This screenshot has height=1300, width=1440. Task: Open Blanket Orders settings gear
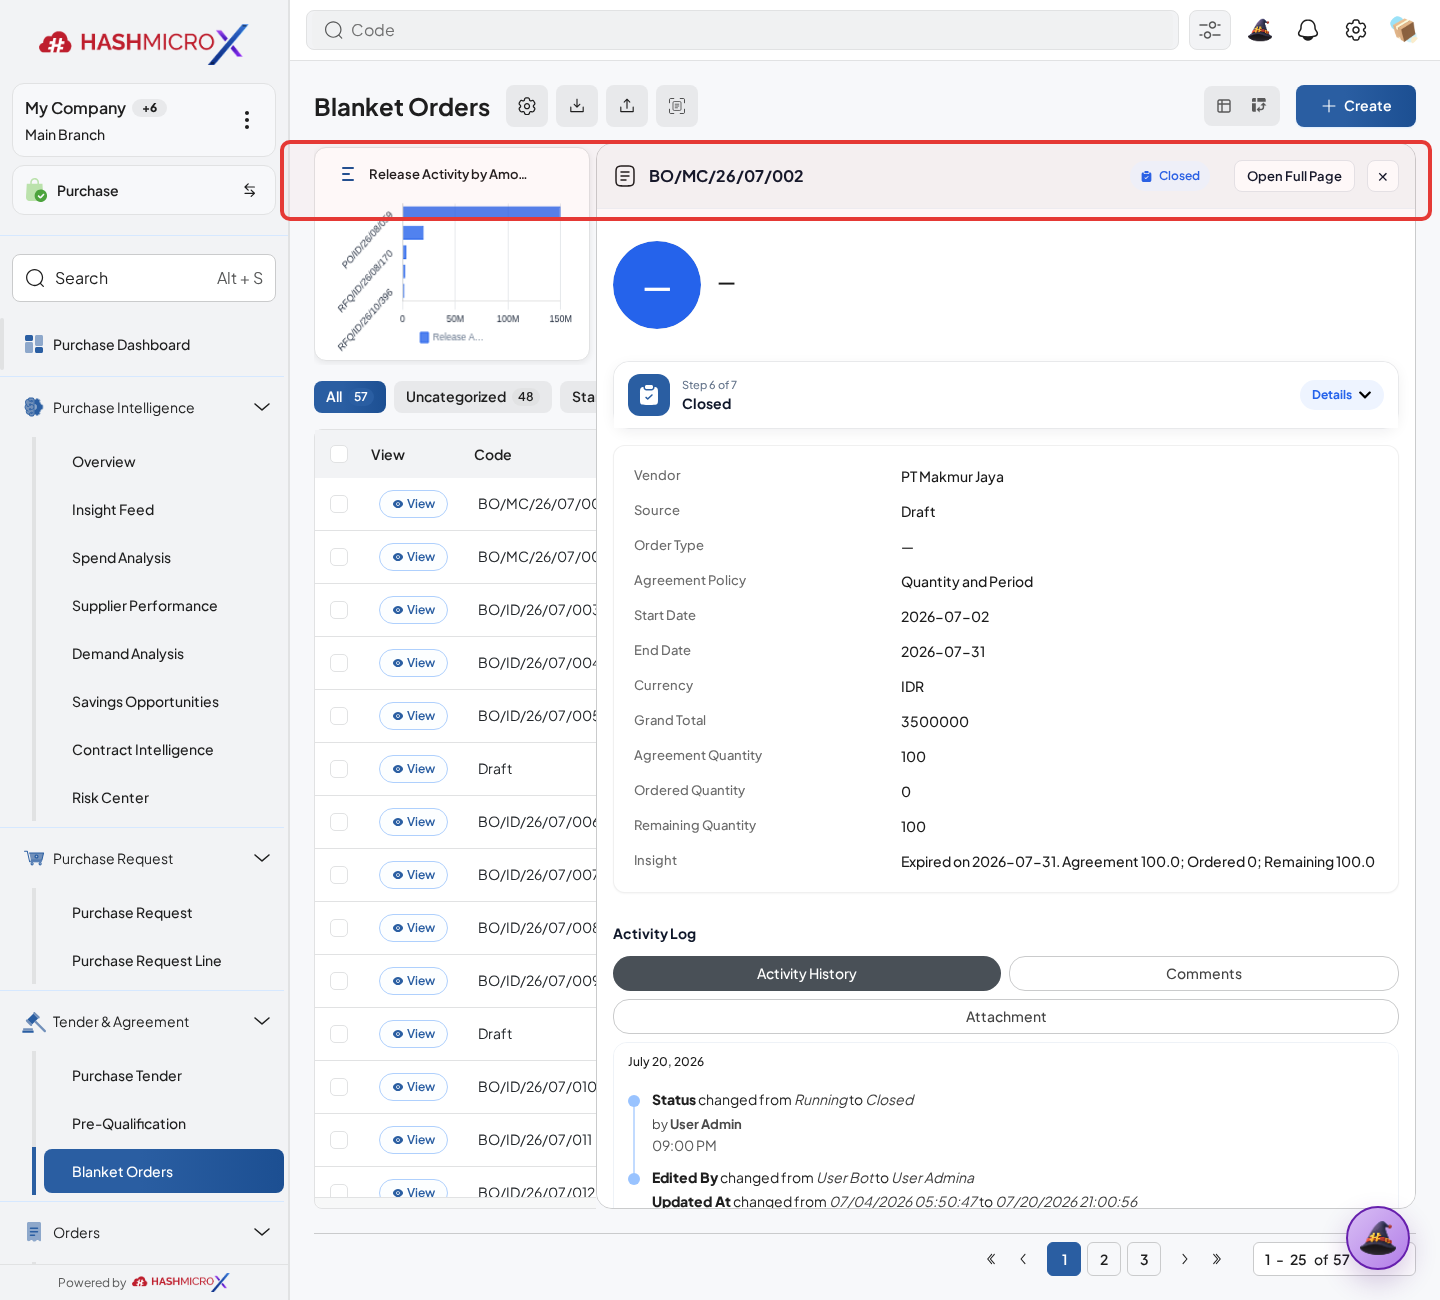(527, 106)
